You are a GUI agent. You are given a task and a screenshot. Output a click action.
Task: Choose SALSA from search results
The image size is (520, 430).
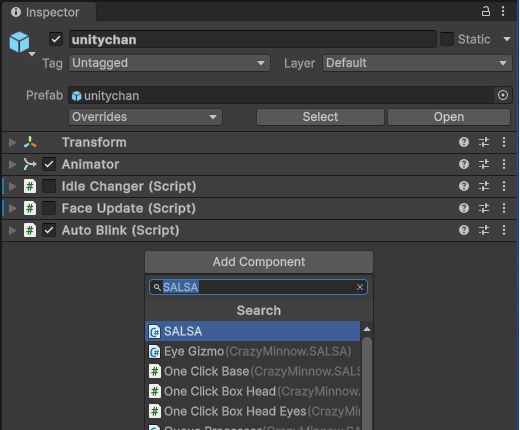point(253,331)
